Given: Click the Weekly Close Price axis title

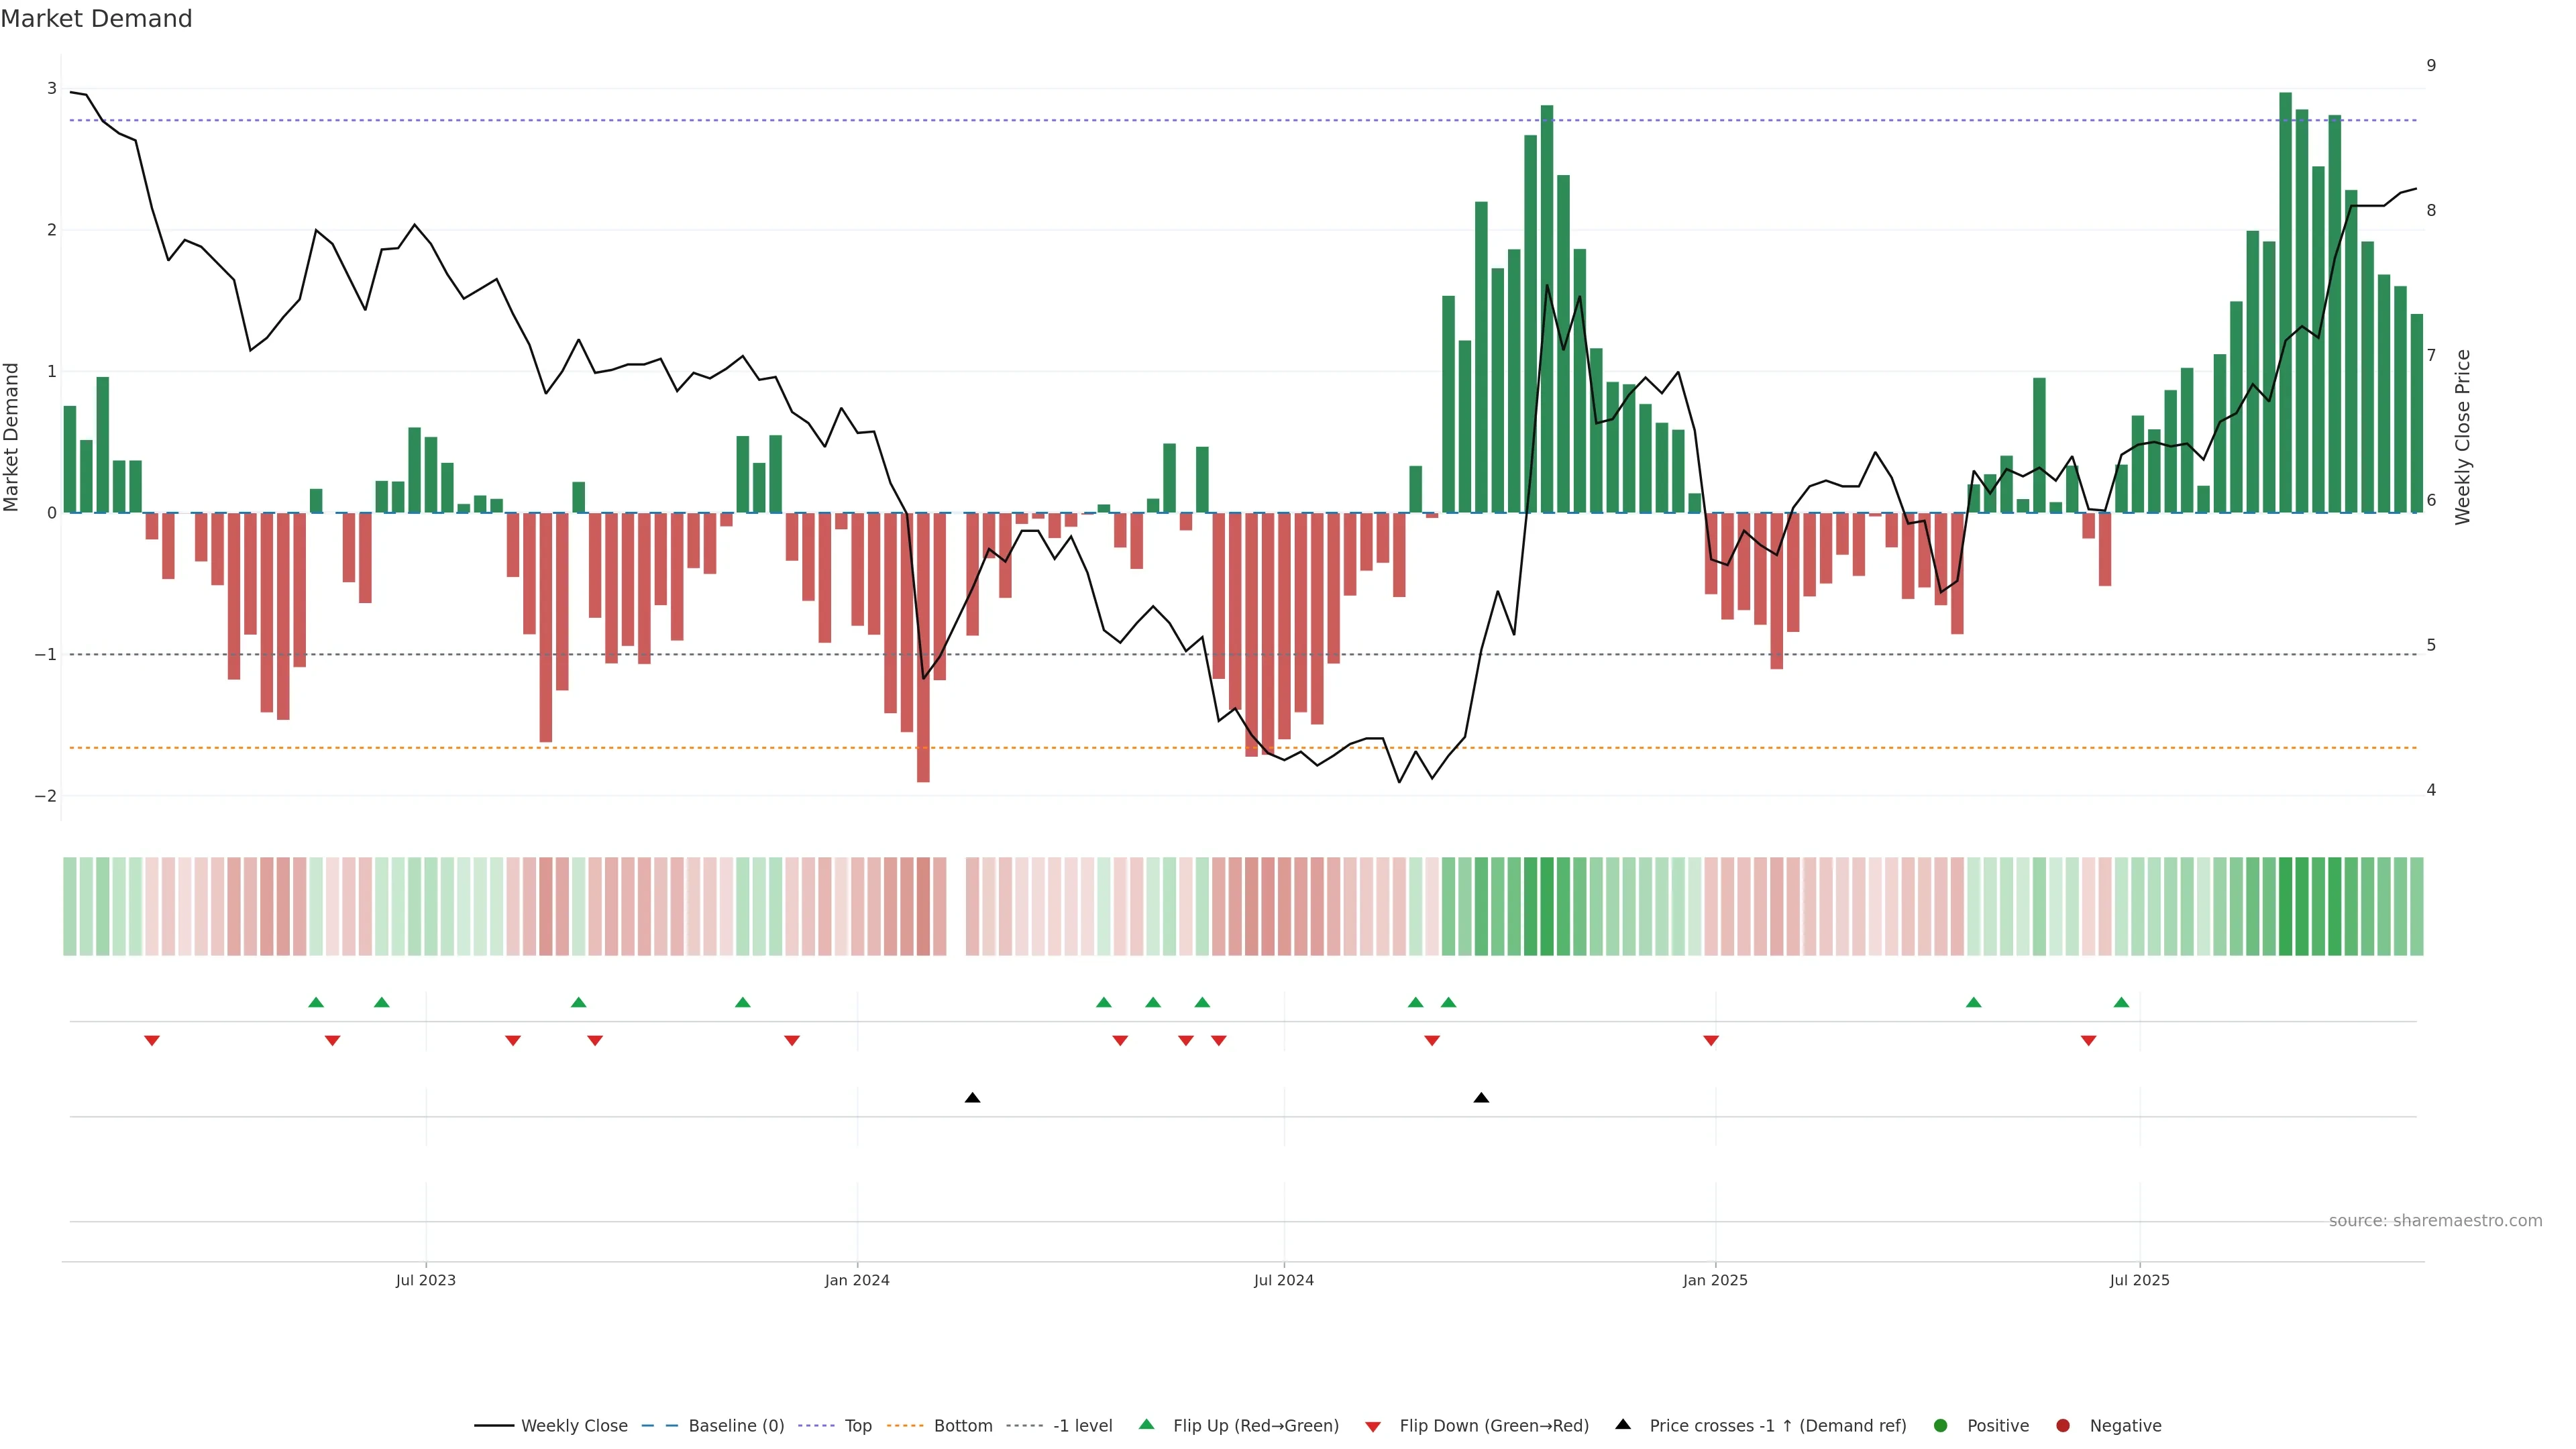Looking at the screenshot, I should pos(2463,437).
